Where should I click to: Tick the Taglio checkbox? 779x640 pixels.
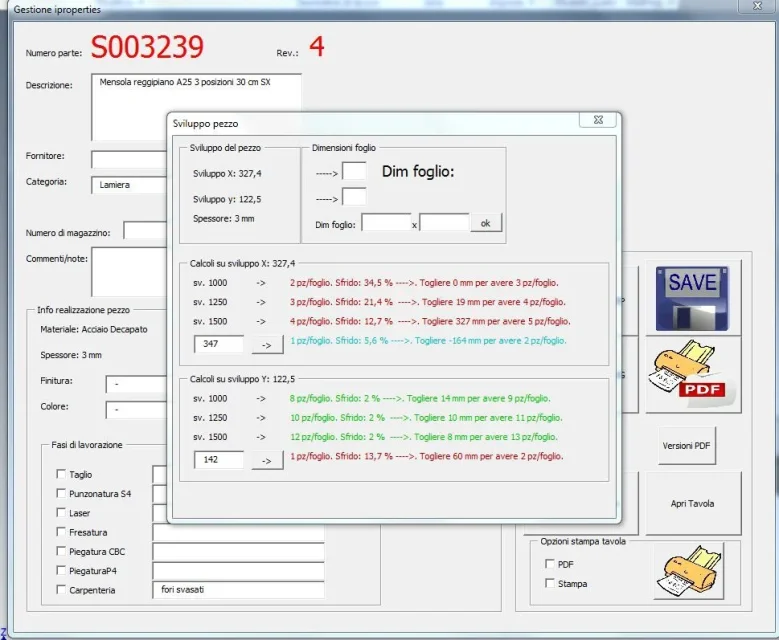(61, 474)
